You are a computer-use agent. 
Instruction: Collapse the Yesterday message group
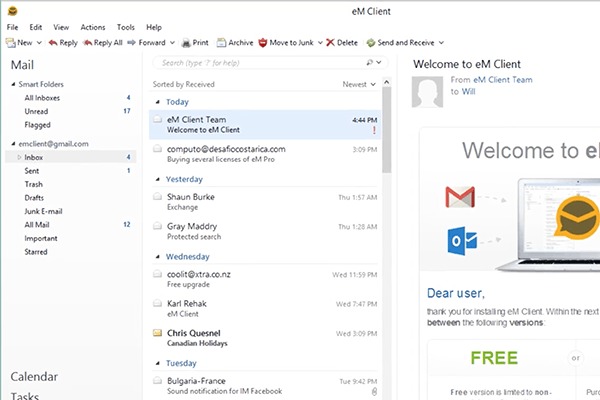[157, 179]
